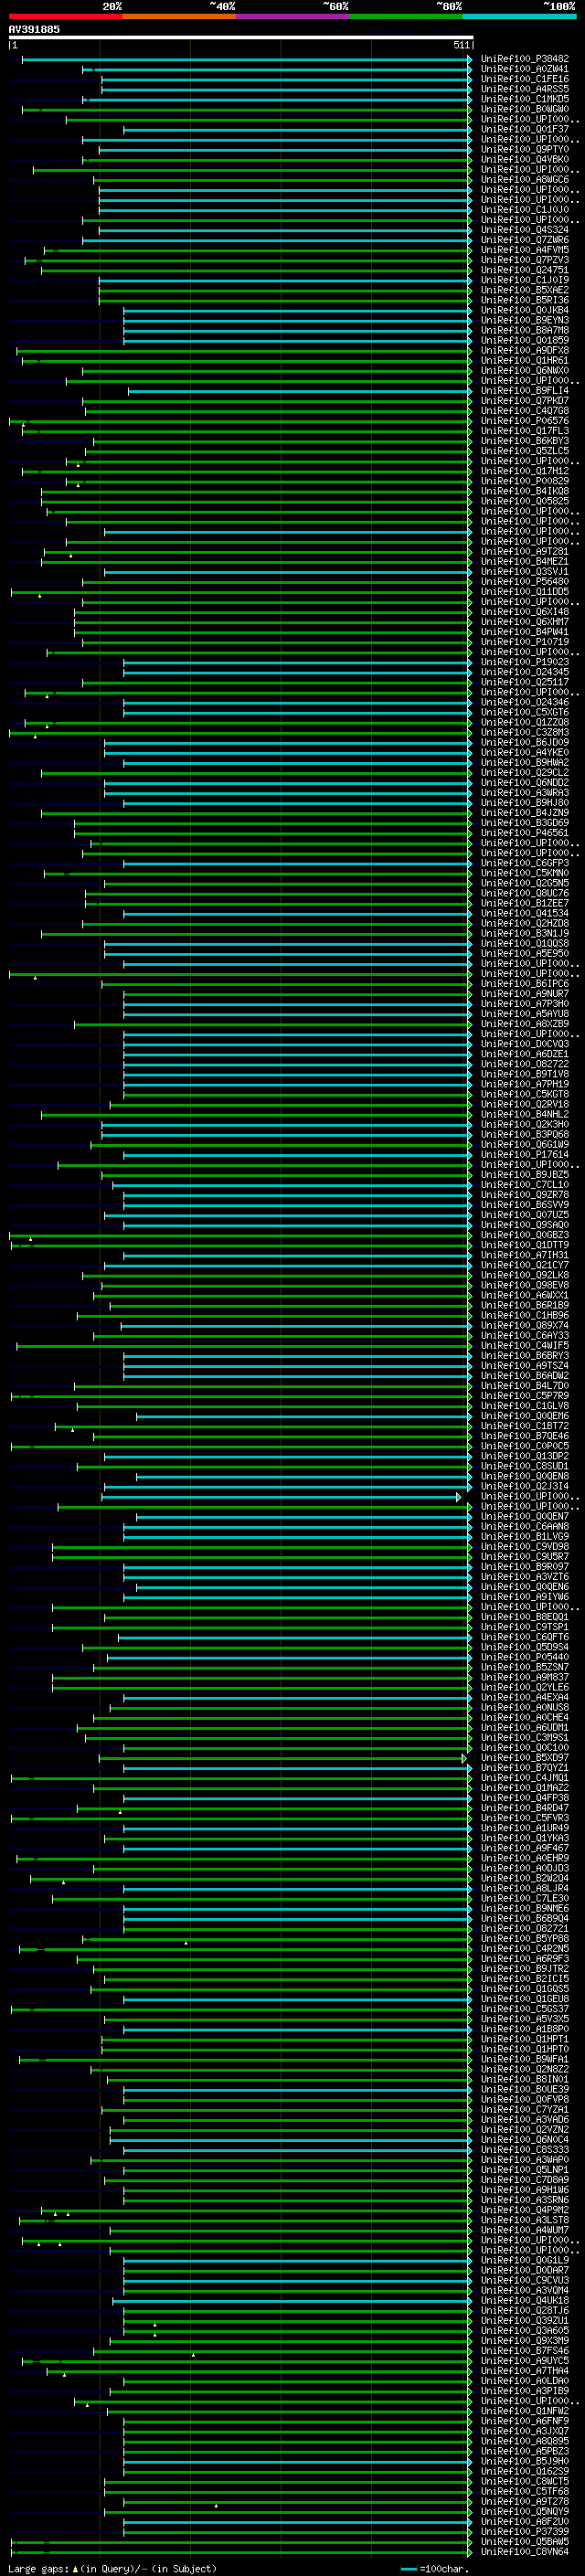Select the UniRef100_Q25117 label

point(524,682)
